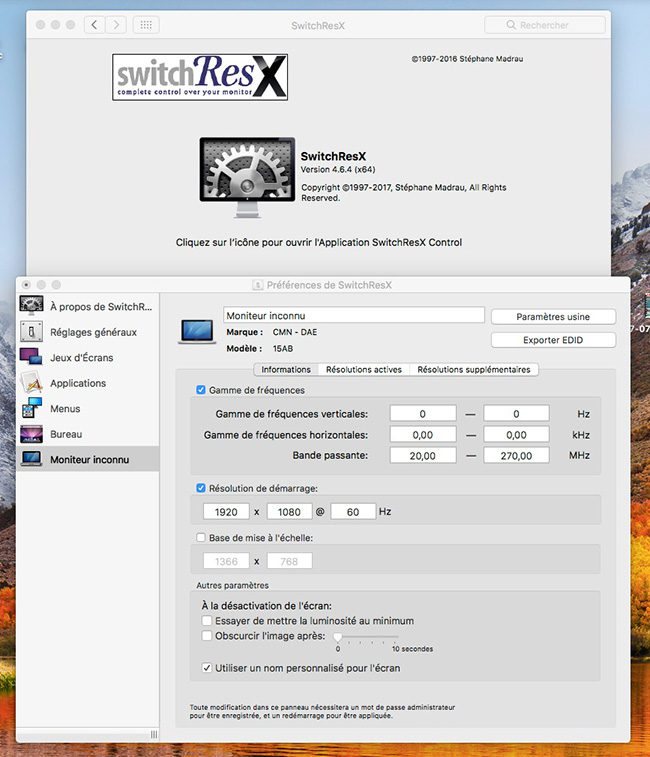Click the Menus icon in sidebar
This screenshot has height=757, width=650.
(x=31, y=408)
